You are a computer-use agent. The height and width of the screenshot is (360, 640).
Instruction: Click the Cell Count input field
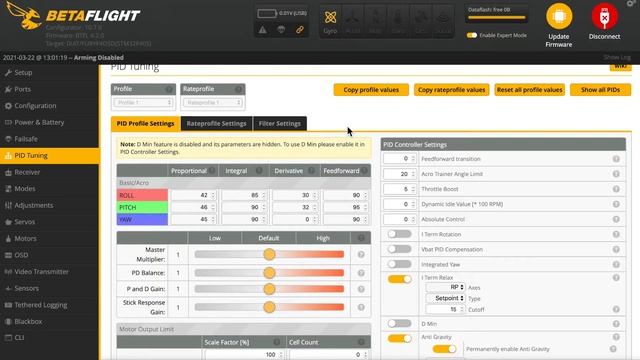click(328, 355)
